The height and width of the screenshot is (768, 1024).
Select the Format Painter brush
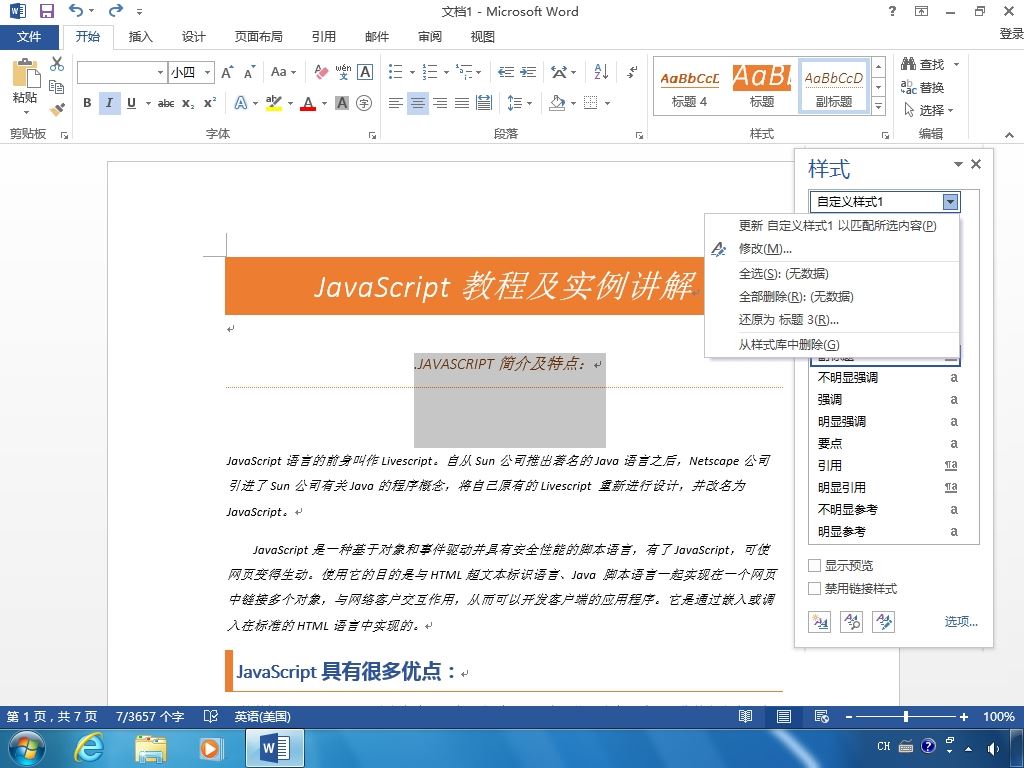pos(57,108)
